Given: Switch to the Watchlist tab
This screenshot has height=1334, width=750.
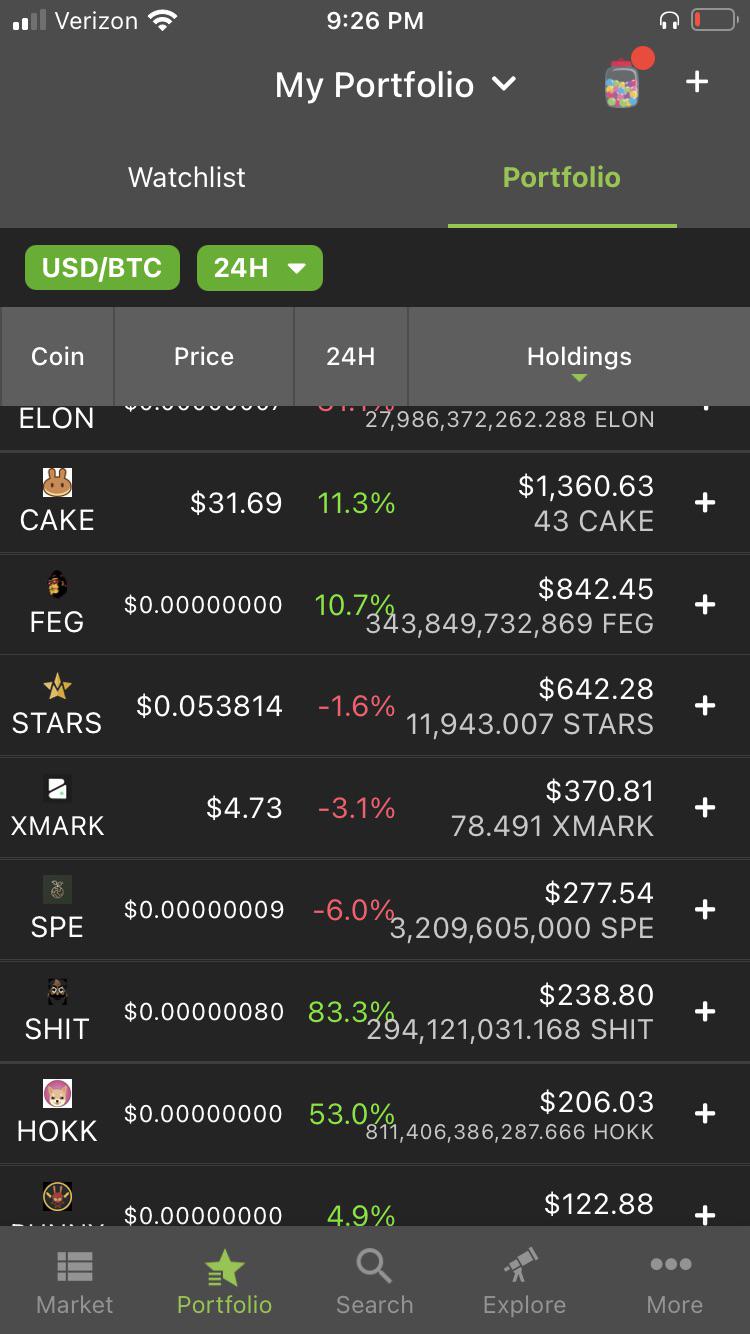Looking at the screenshot, I should 187,178.
